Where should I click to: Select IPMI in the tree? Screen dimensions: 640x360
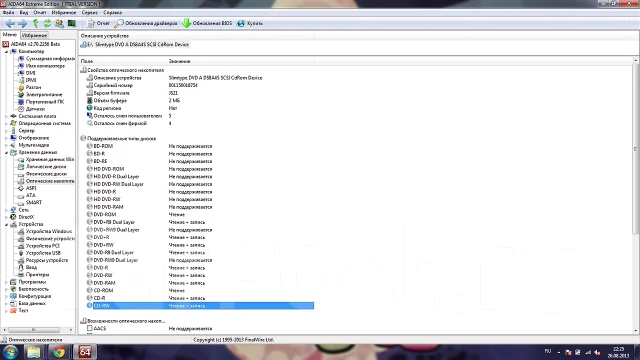coord(31,80)
